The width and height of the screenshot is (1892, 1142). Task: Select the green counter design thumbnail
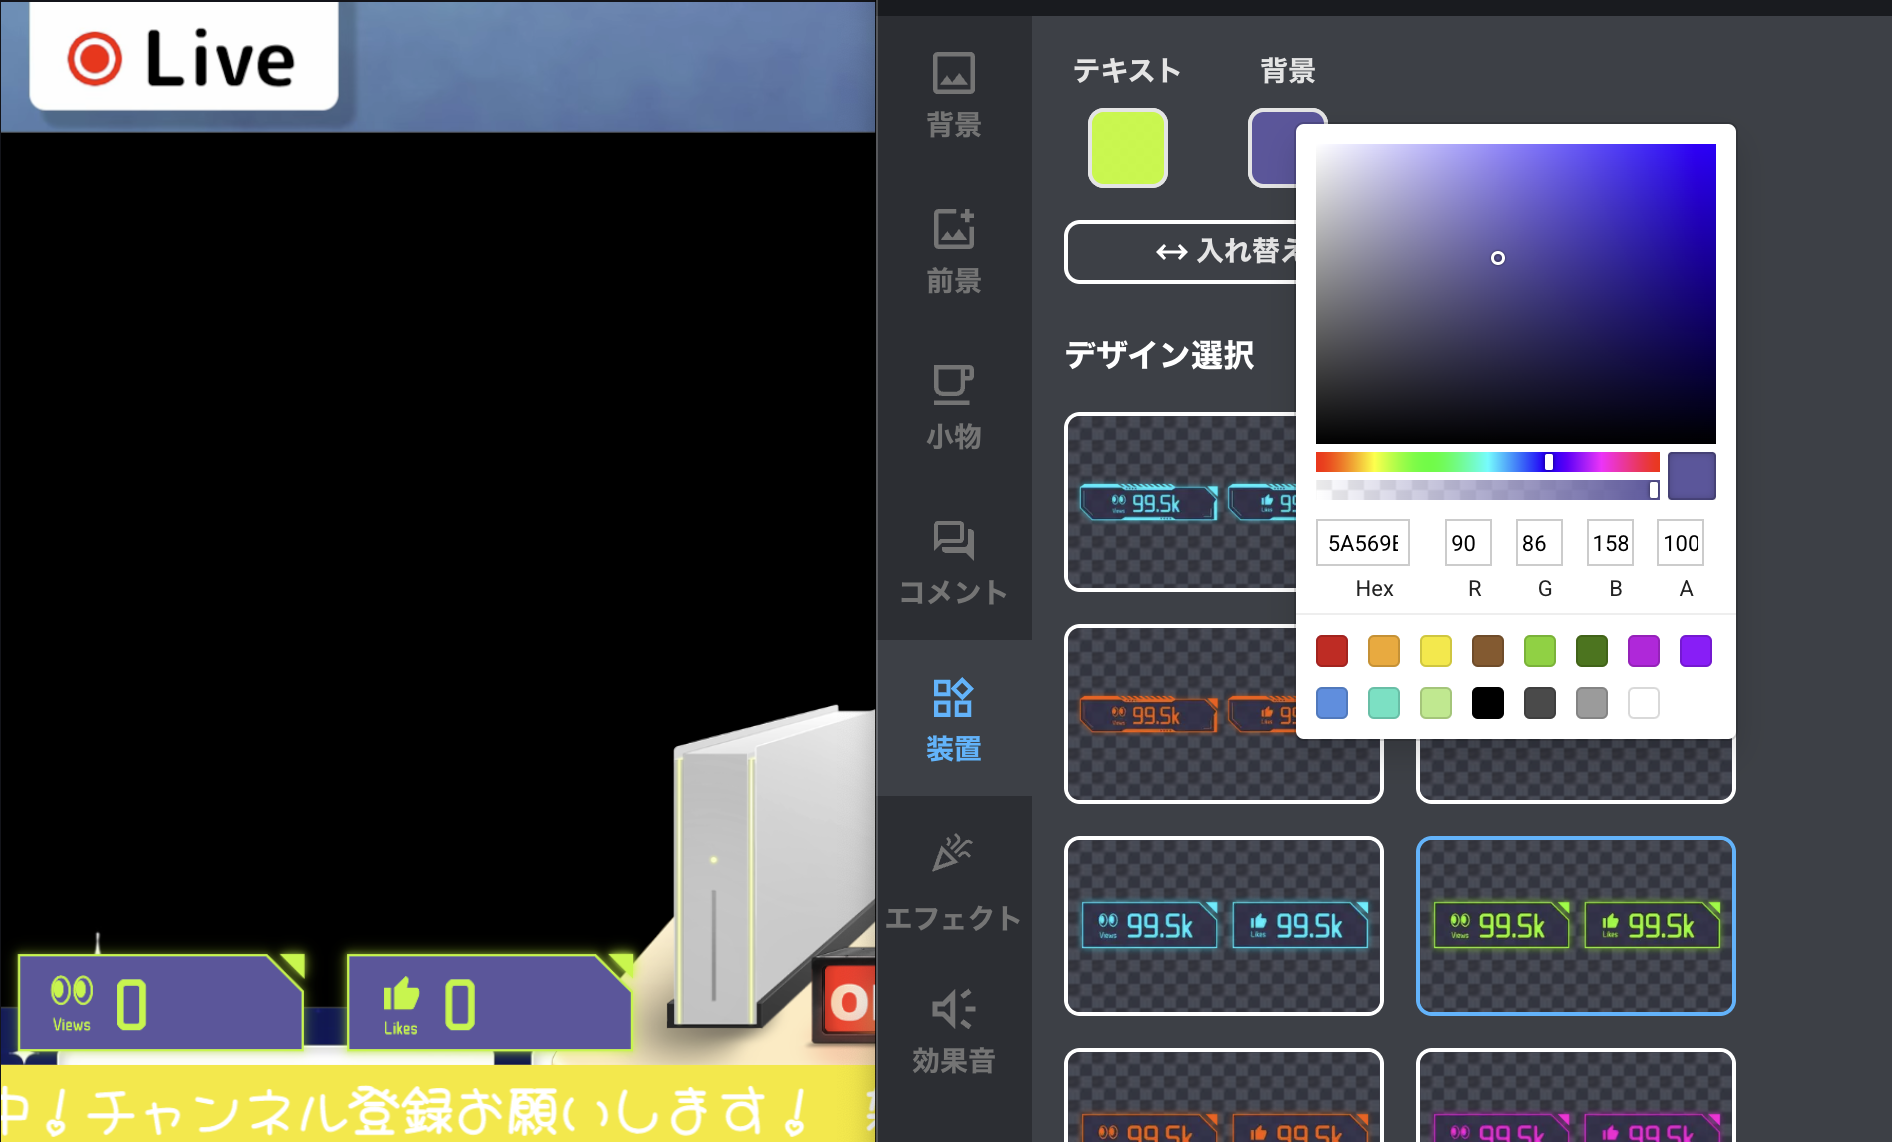1575,926
